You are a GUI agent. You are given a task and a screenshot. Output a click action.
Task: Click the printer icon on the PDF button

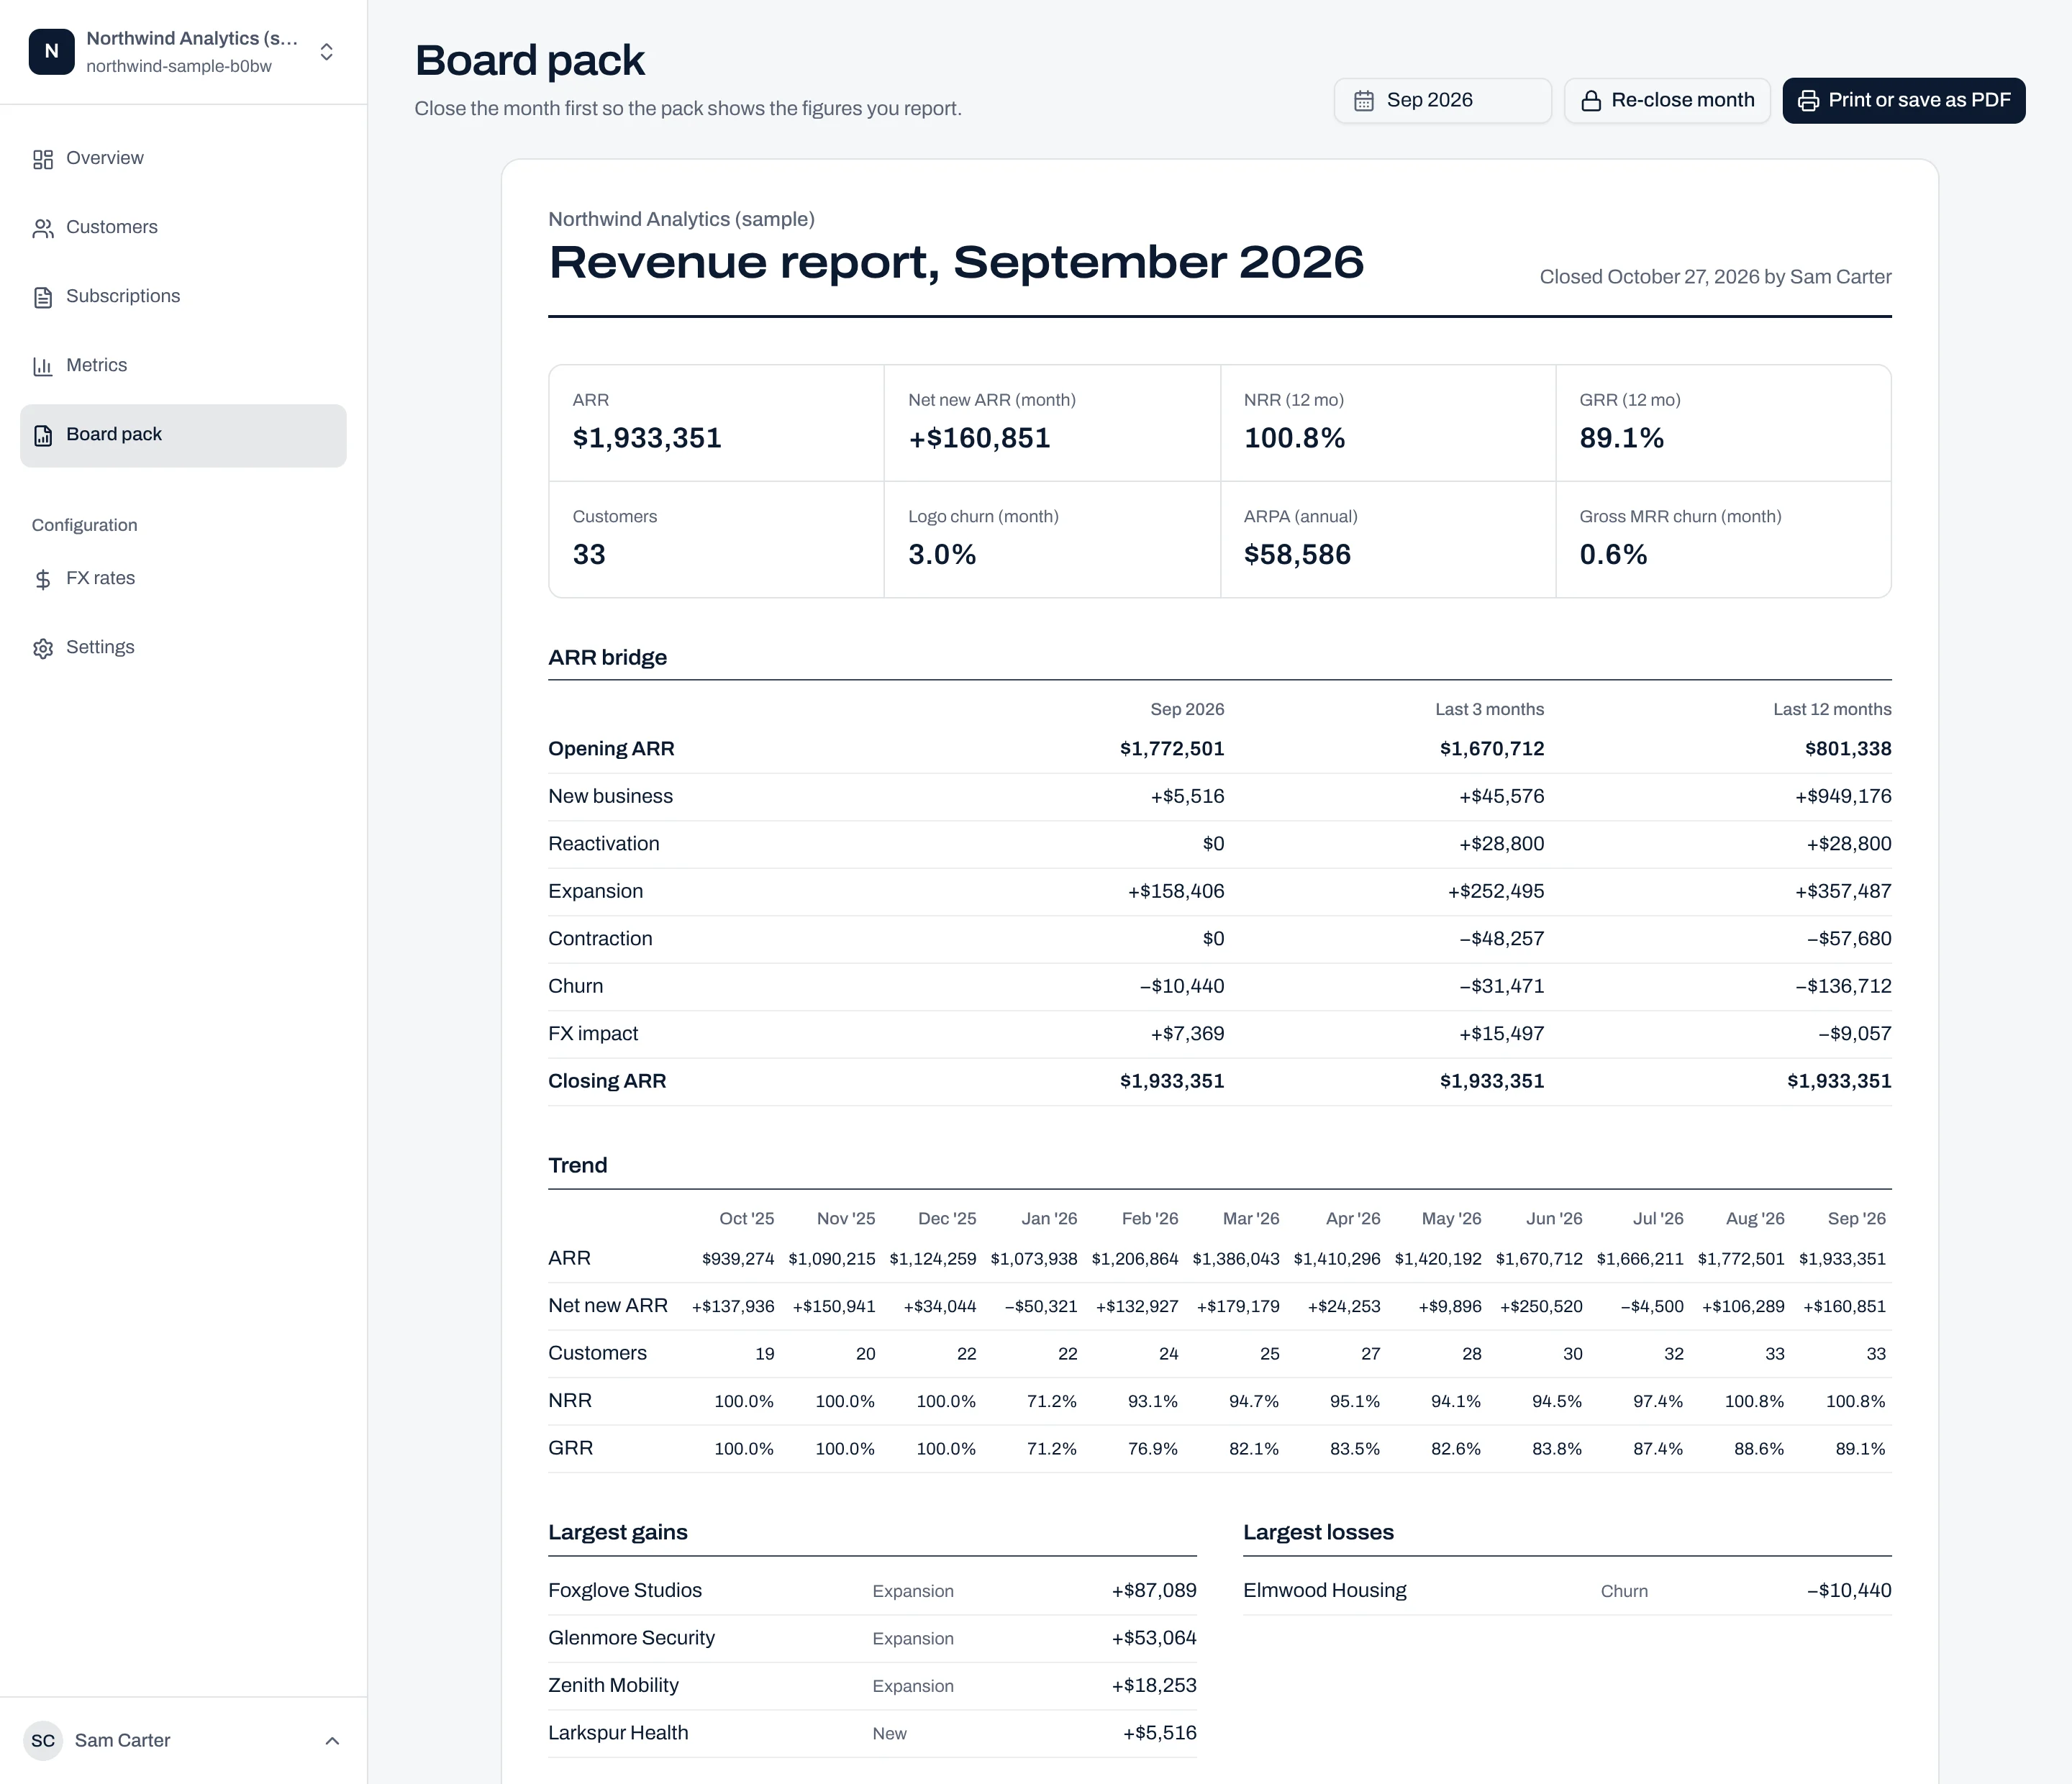[1808, 101]
